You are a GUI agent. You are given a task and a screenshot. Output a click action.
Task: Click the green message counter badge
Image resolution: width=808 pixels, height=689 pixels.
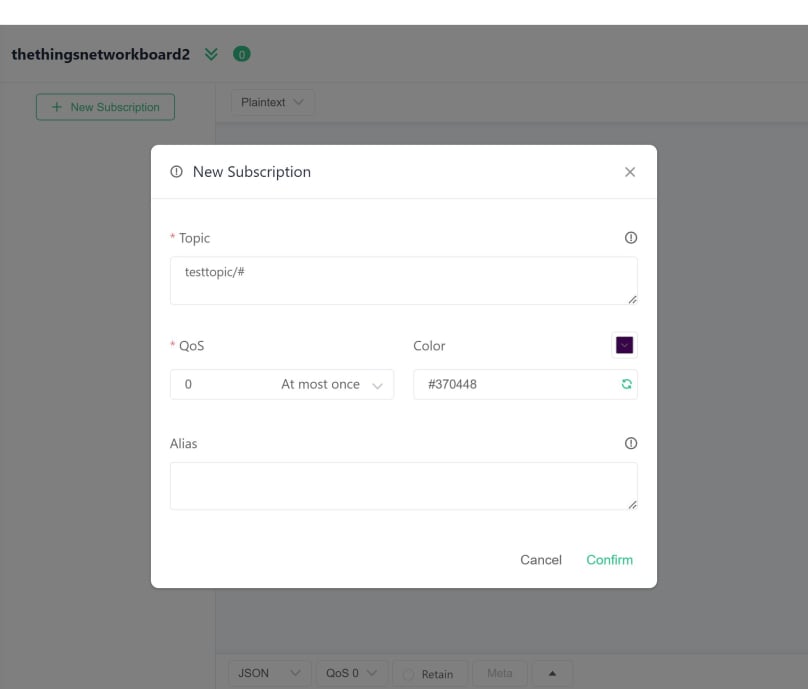[x=240, y=54]
